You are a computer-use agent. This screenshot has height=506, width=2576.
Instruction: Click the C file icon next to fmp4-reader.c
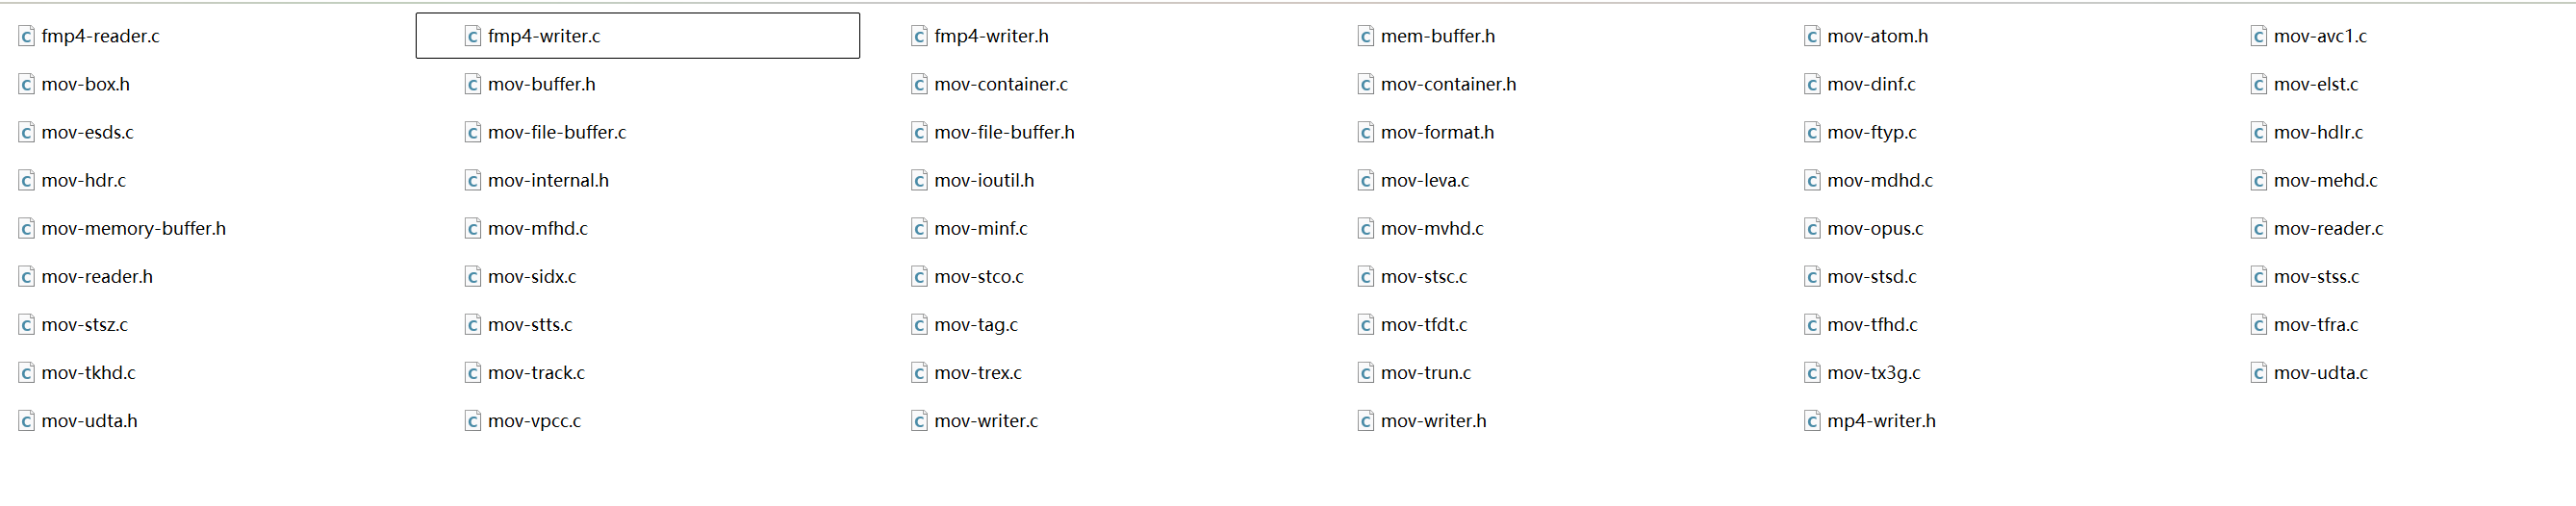(26, 36)
